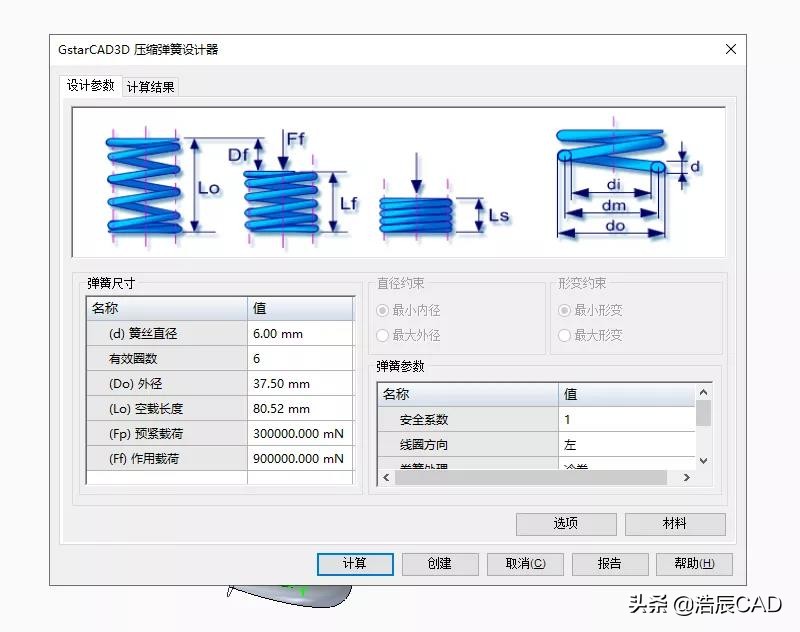Close the GstarCAD3D spring designer dialog
The height and width of the screenshot is (632, 800).
tap(731, 49)
